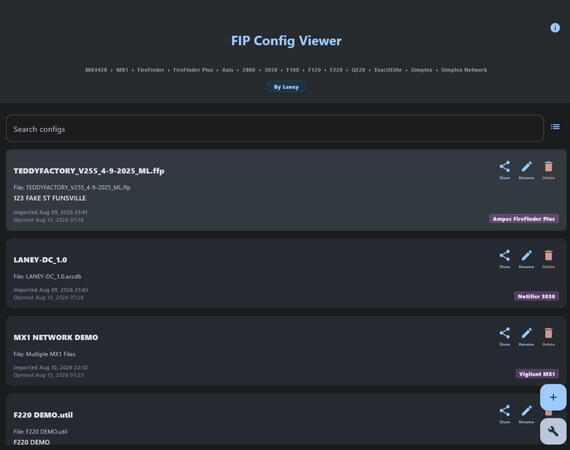Delete the TEDDYFACTORY config

tap(549, 170)
